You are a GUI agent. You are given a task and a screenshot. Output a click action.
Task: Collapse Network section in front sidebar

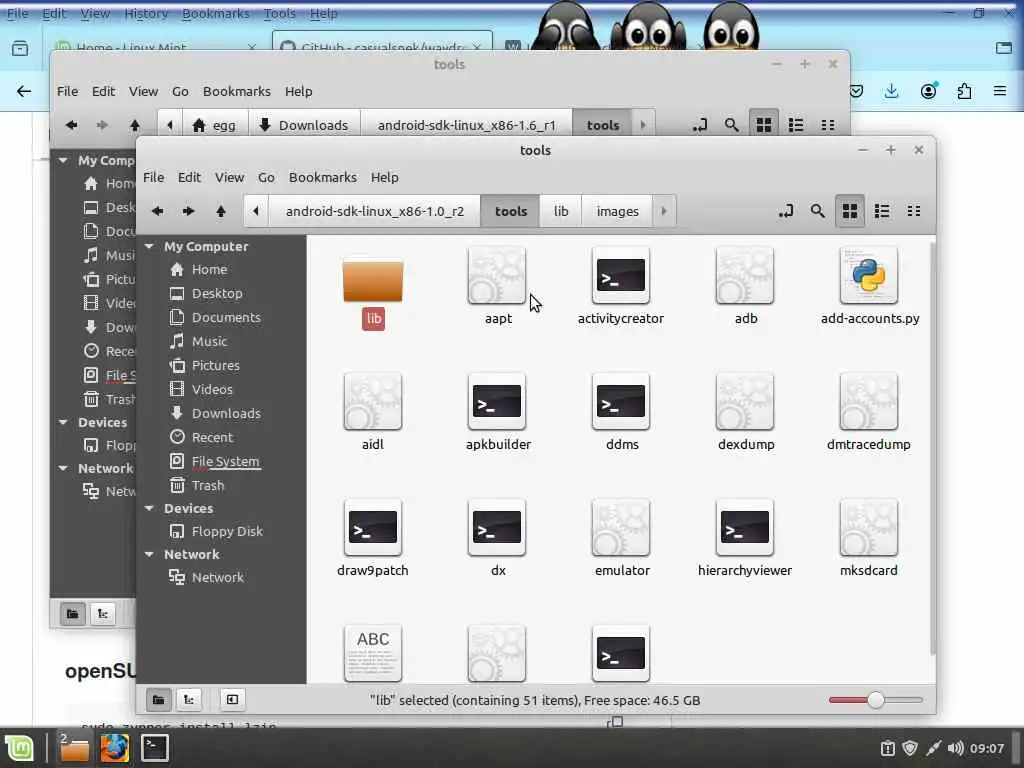pos(150,554)
